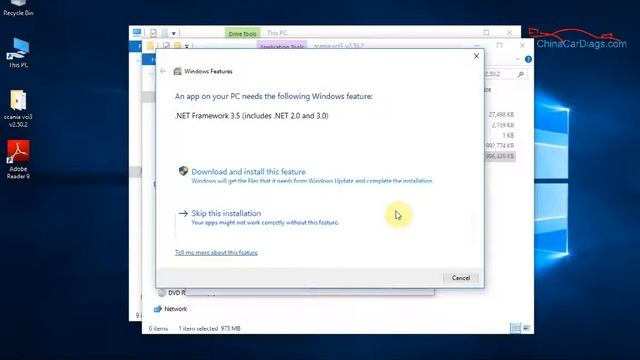640x360 pixels.
Task: Switch to Drive Tools tab in This PC window
Action: point(242,33)
